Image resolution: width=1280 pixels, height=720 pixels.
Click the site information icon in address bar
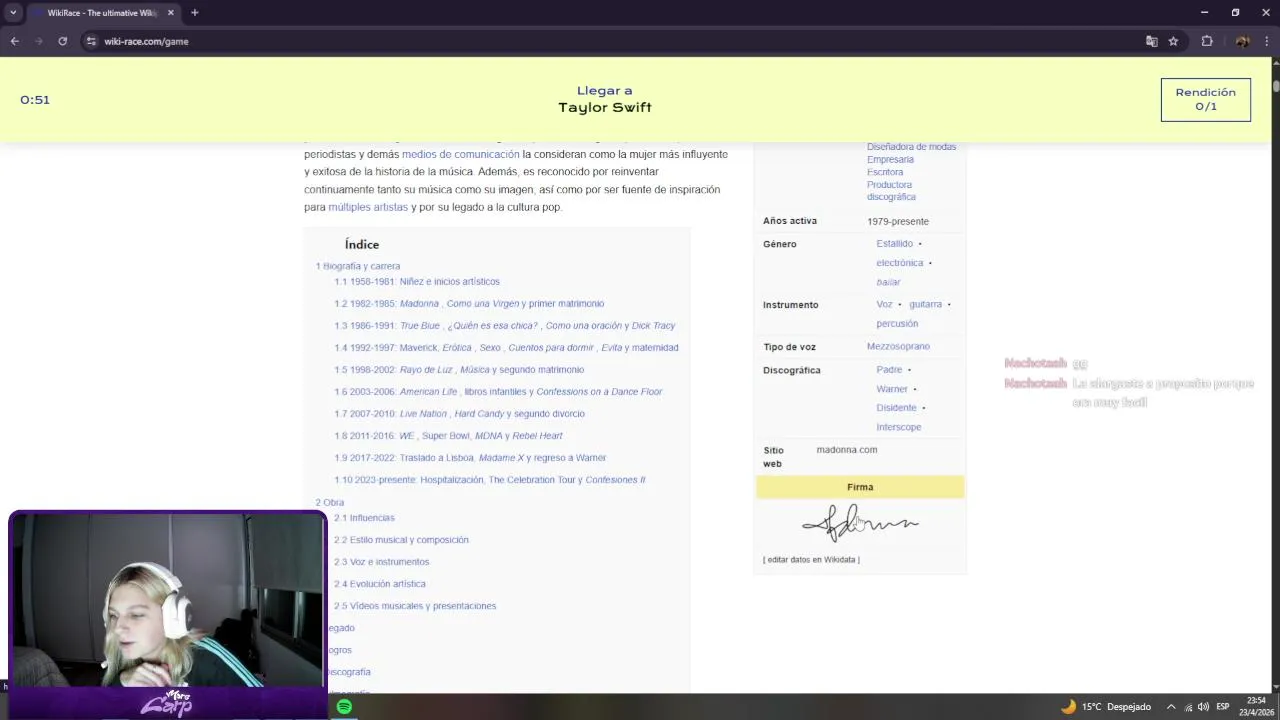[91, 41]
